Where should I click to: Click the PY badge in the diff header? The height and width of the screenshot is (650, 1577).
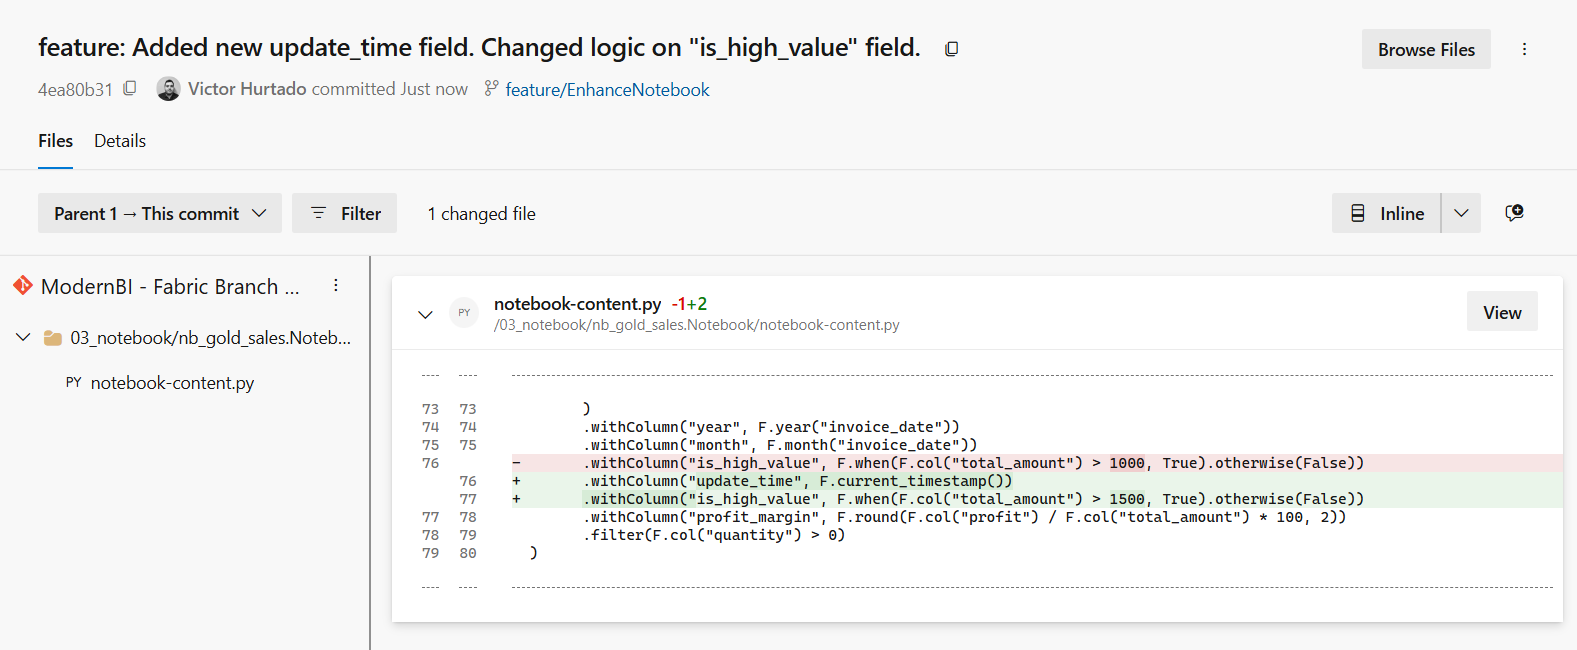(x=464, y=313)
